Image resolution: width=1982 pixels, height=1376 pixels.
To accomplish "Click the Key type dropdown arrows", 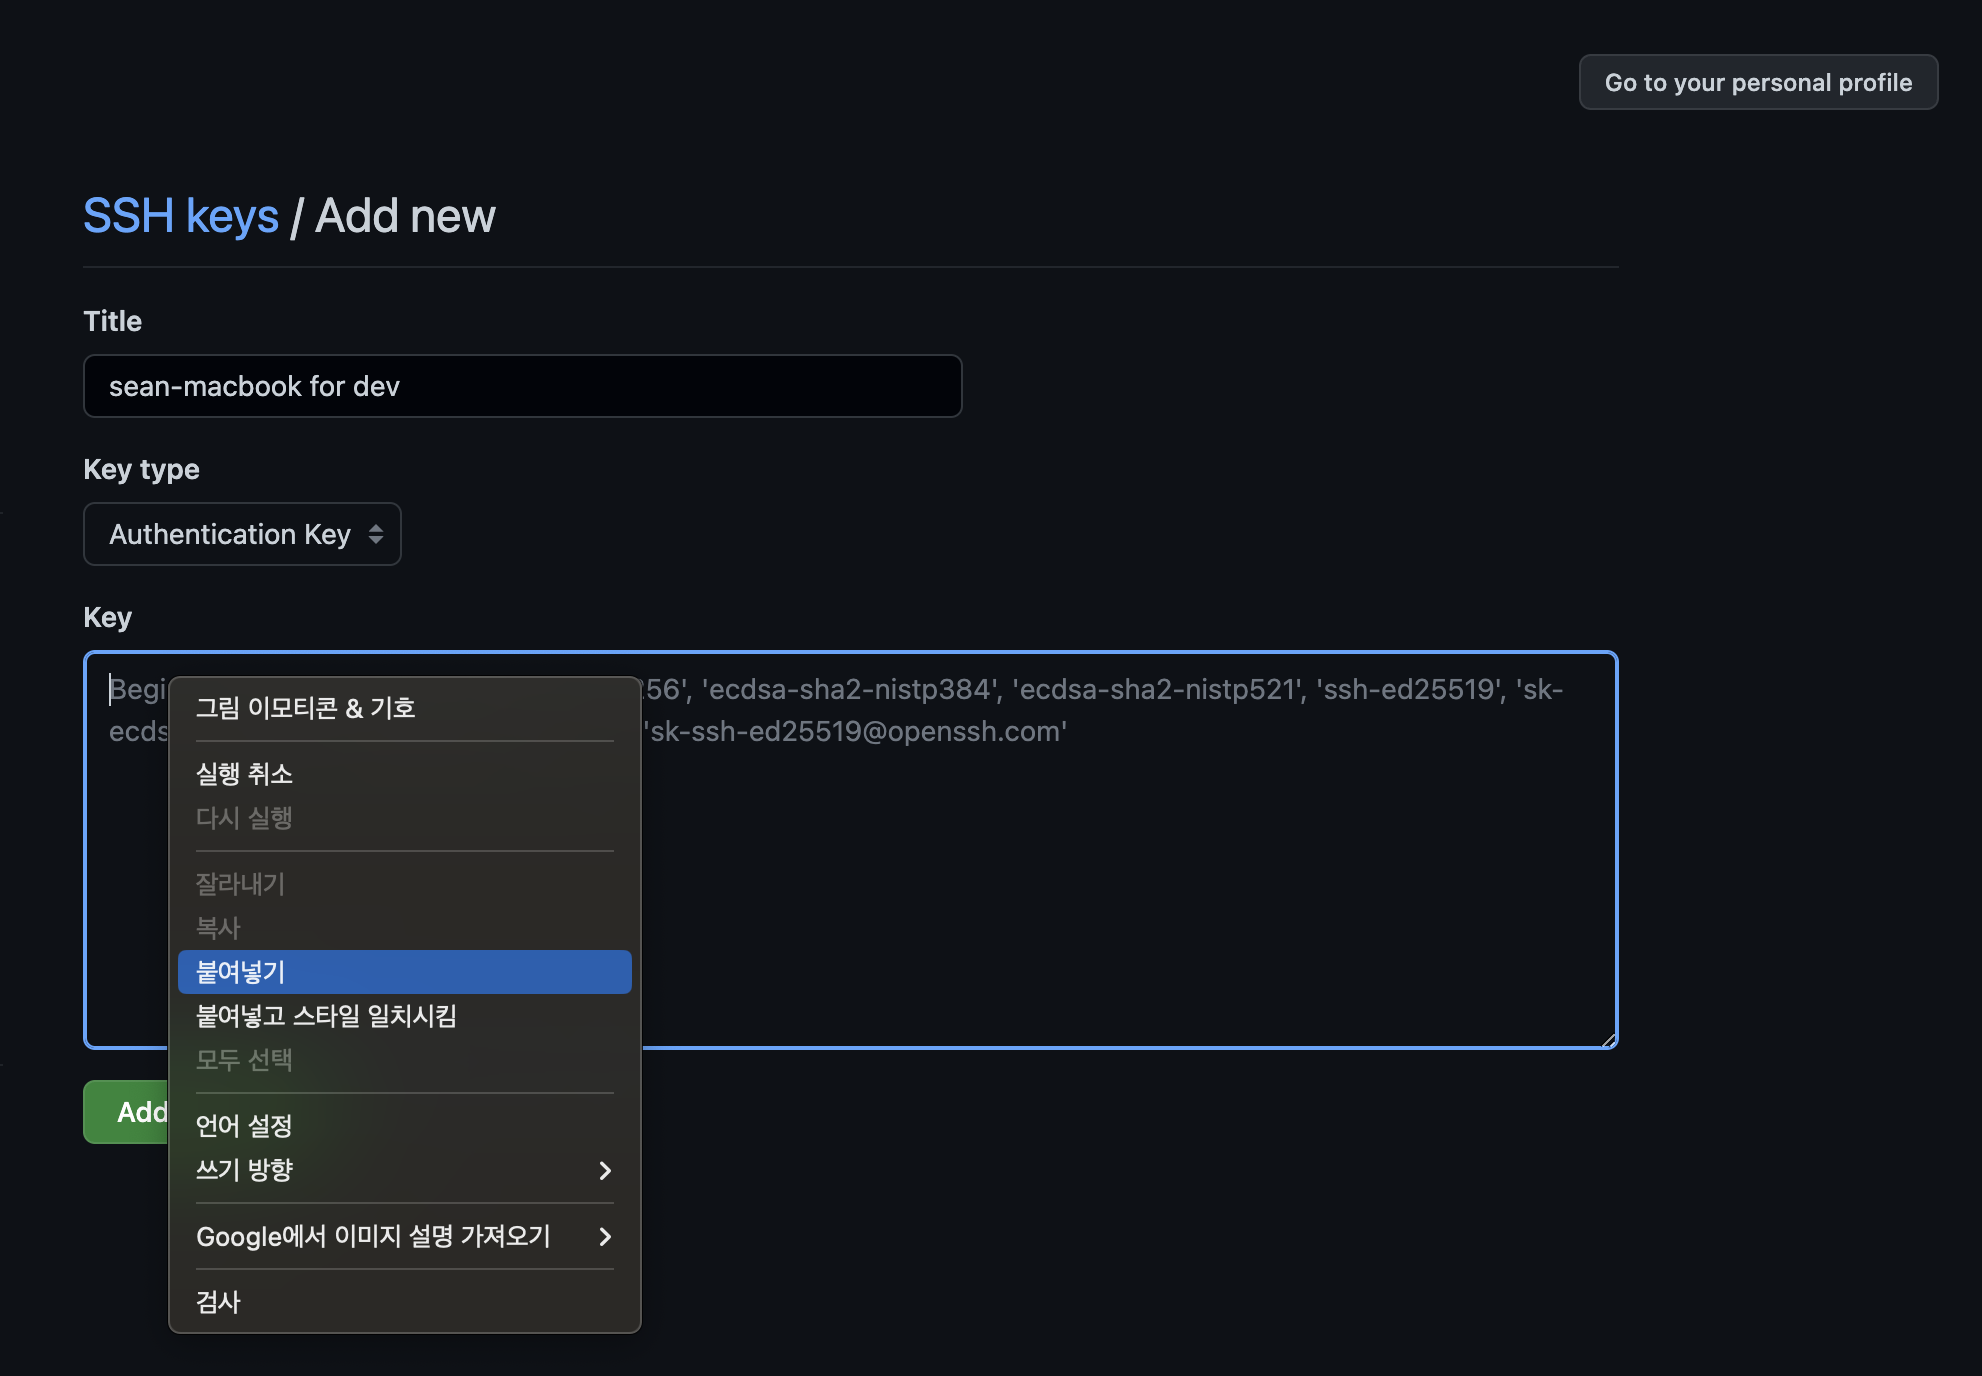I will point(376,534).
